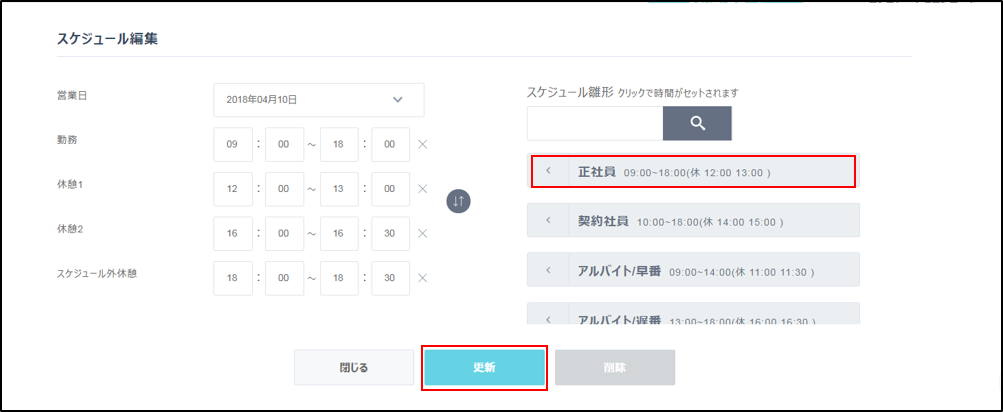
Task: Click the 休憩2 end minute field
Action: click(x=390, y=233)
